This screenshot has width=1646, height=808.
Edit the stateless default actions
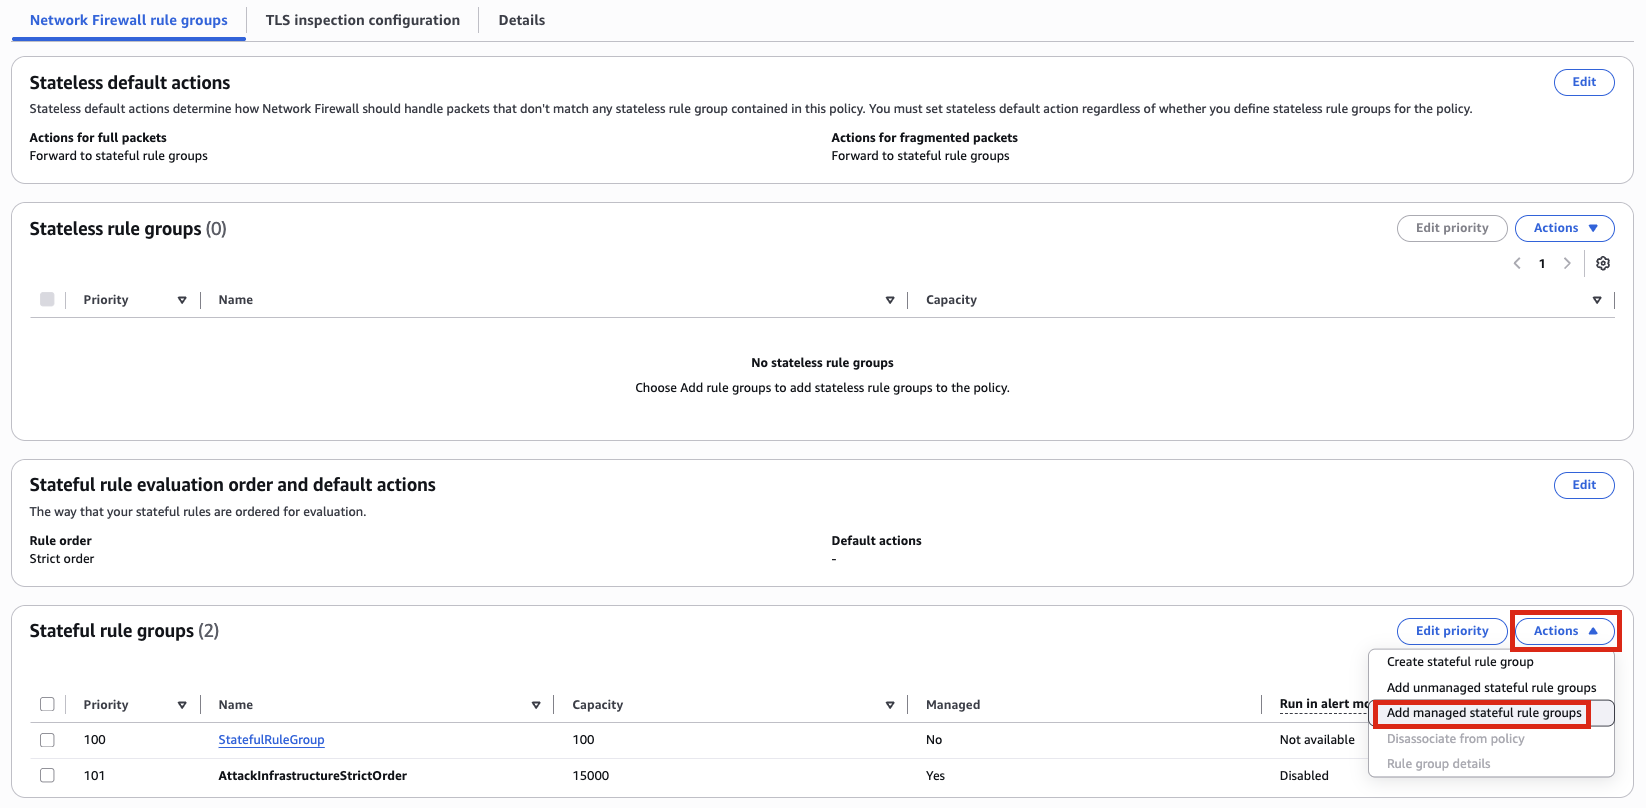(1583, 82)
